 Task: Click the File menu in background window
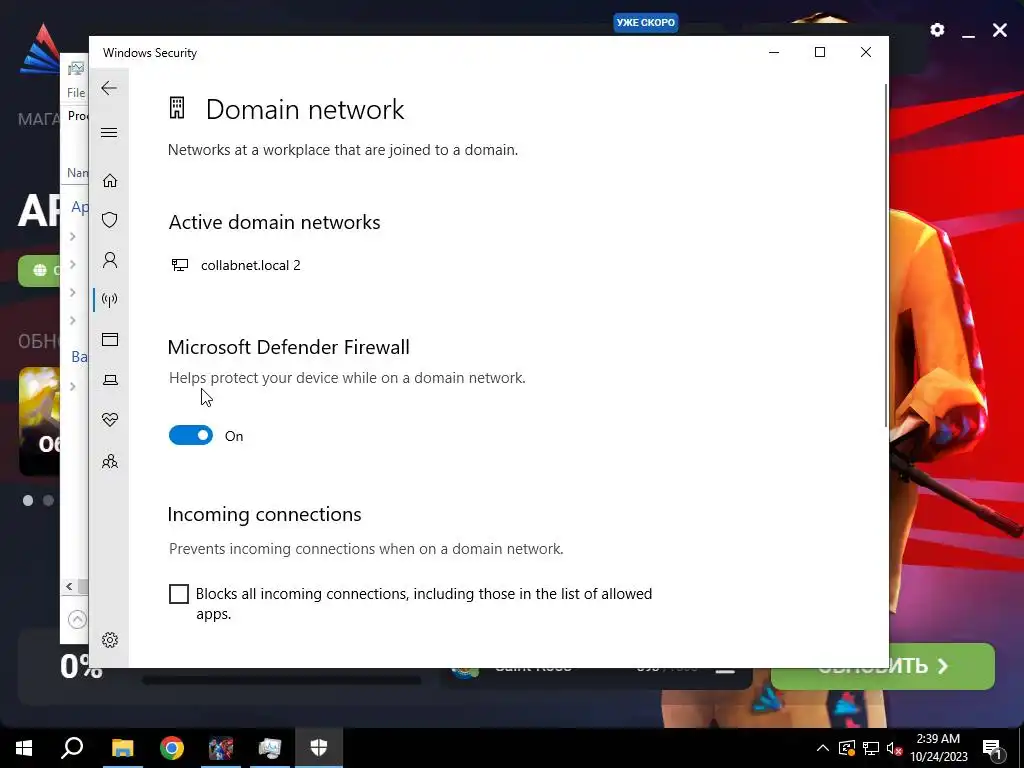pyautogui.click(x=76, y=93)
